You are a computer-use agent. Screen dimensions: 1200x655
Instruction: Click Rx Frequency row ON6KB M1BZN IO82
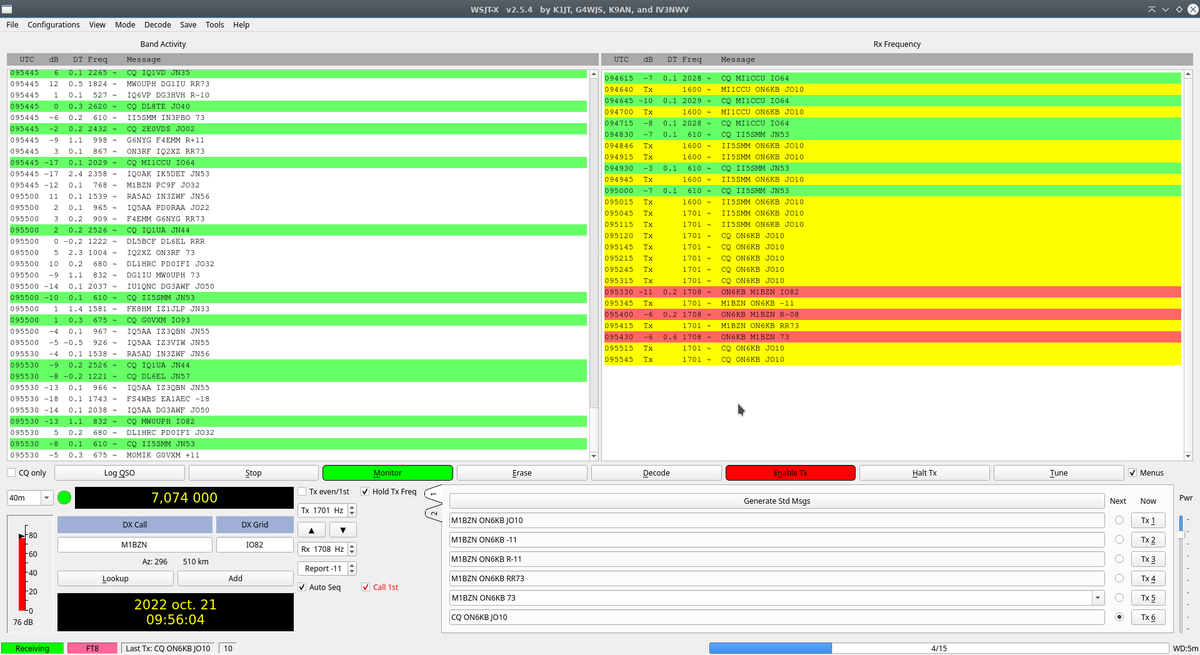pyautogui.click(x=893, y=292)
